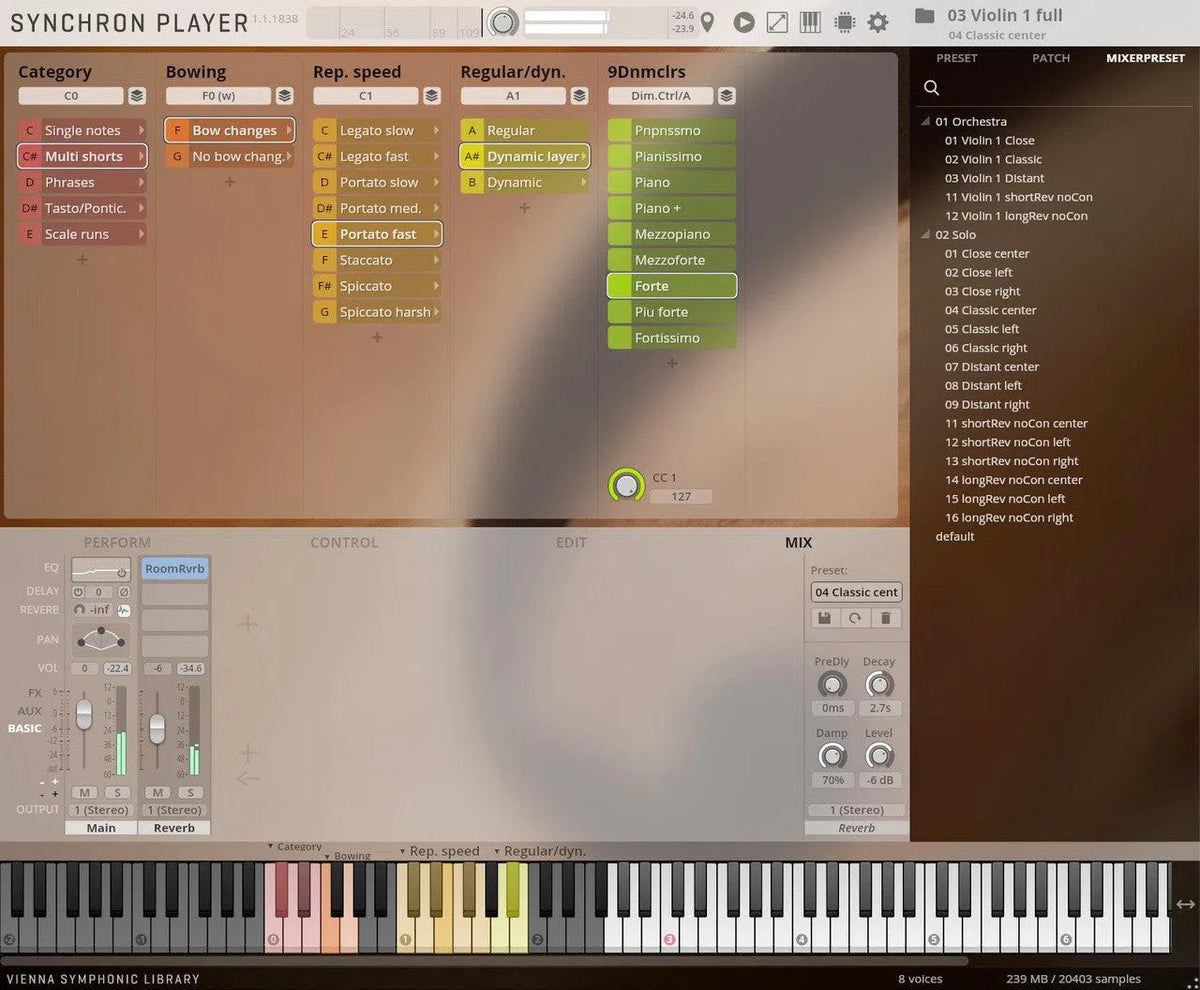Delete mixer preset using trash icon

[x=885, y=619]
